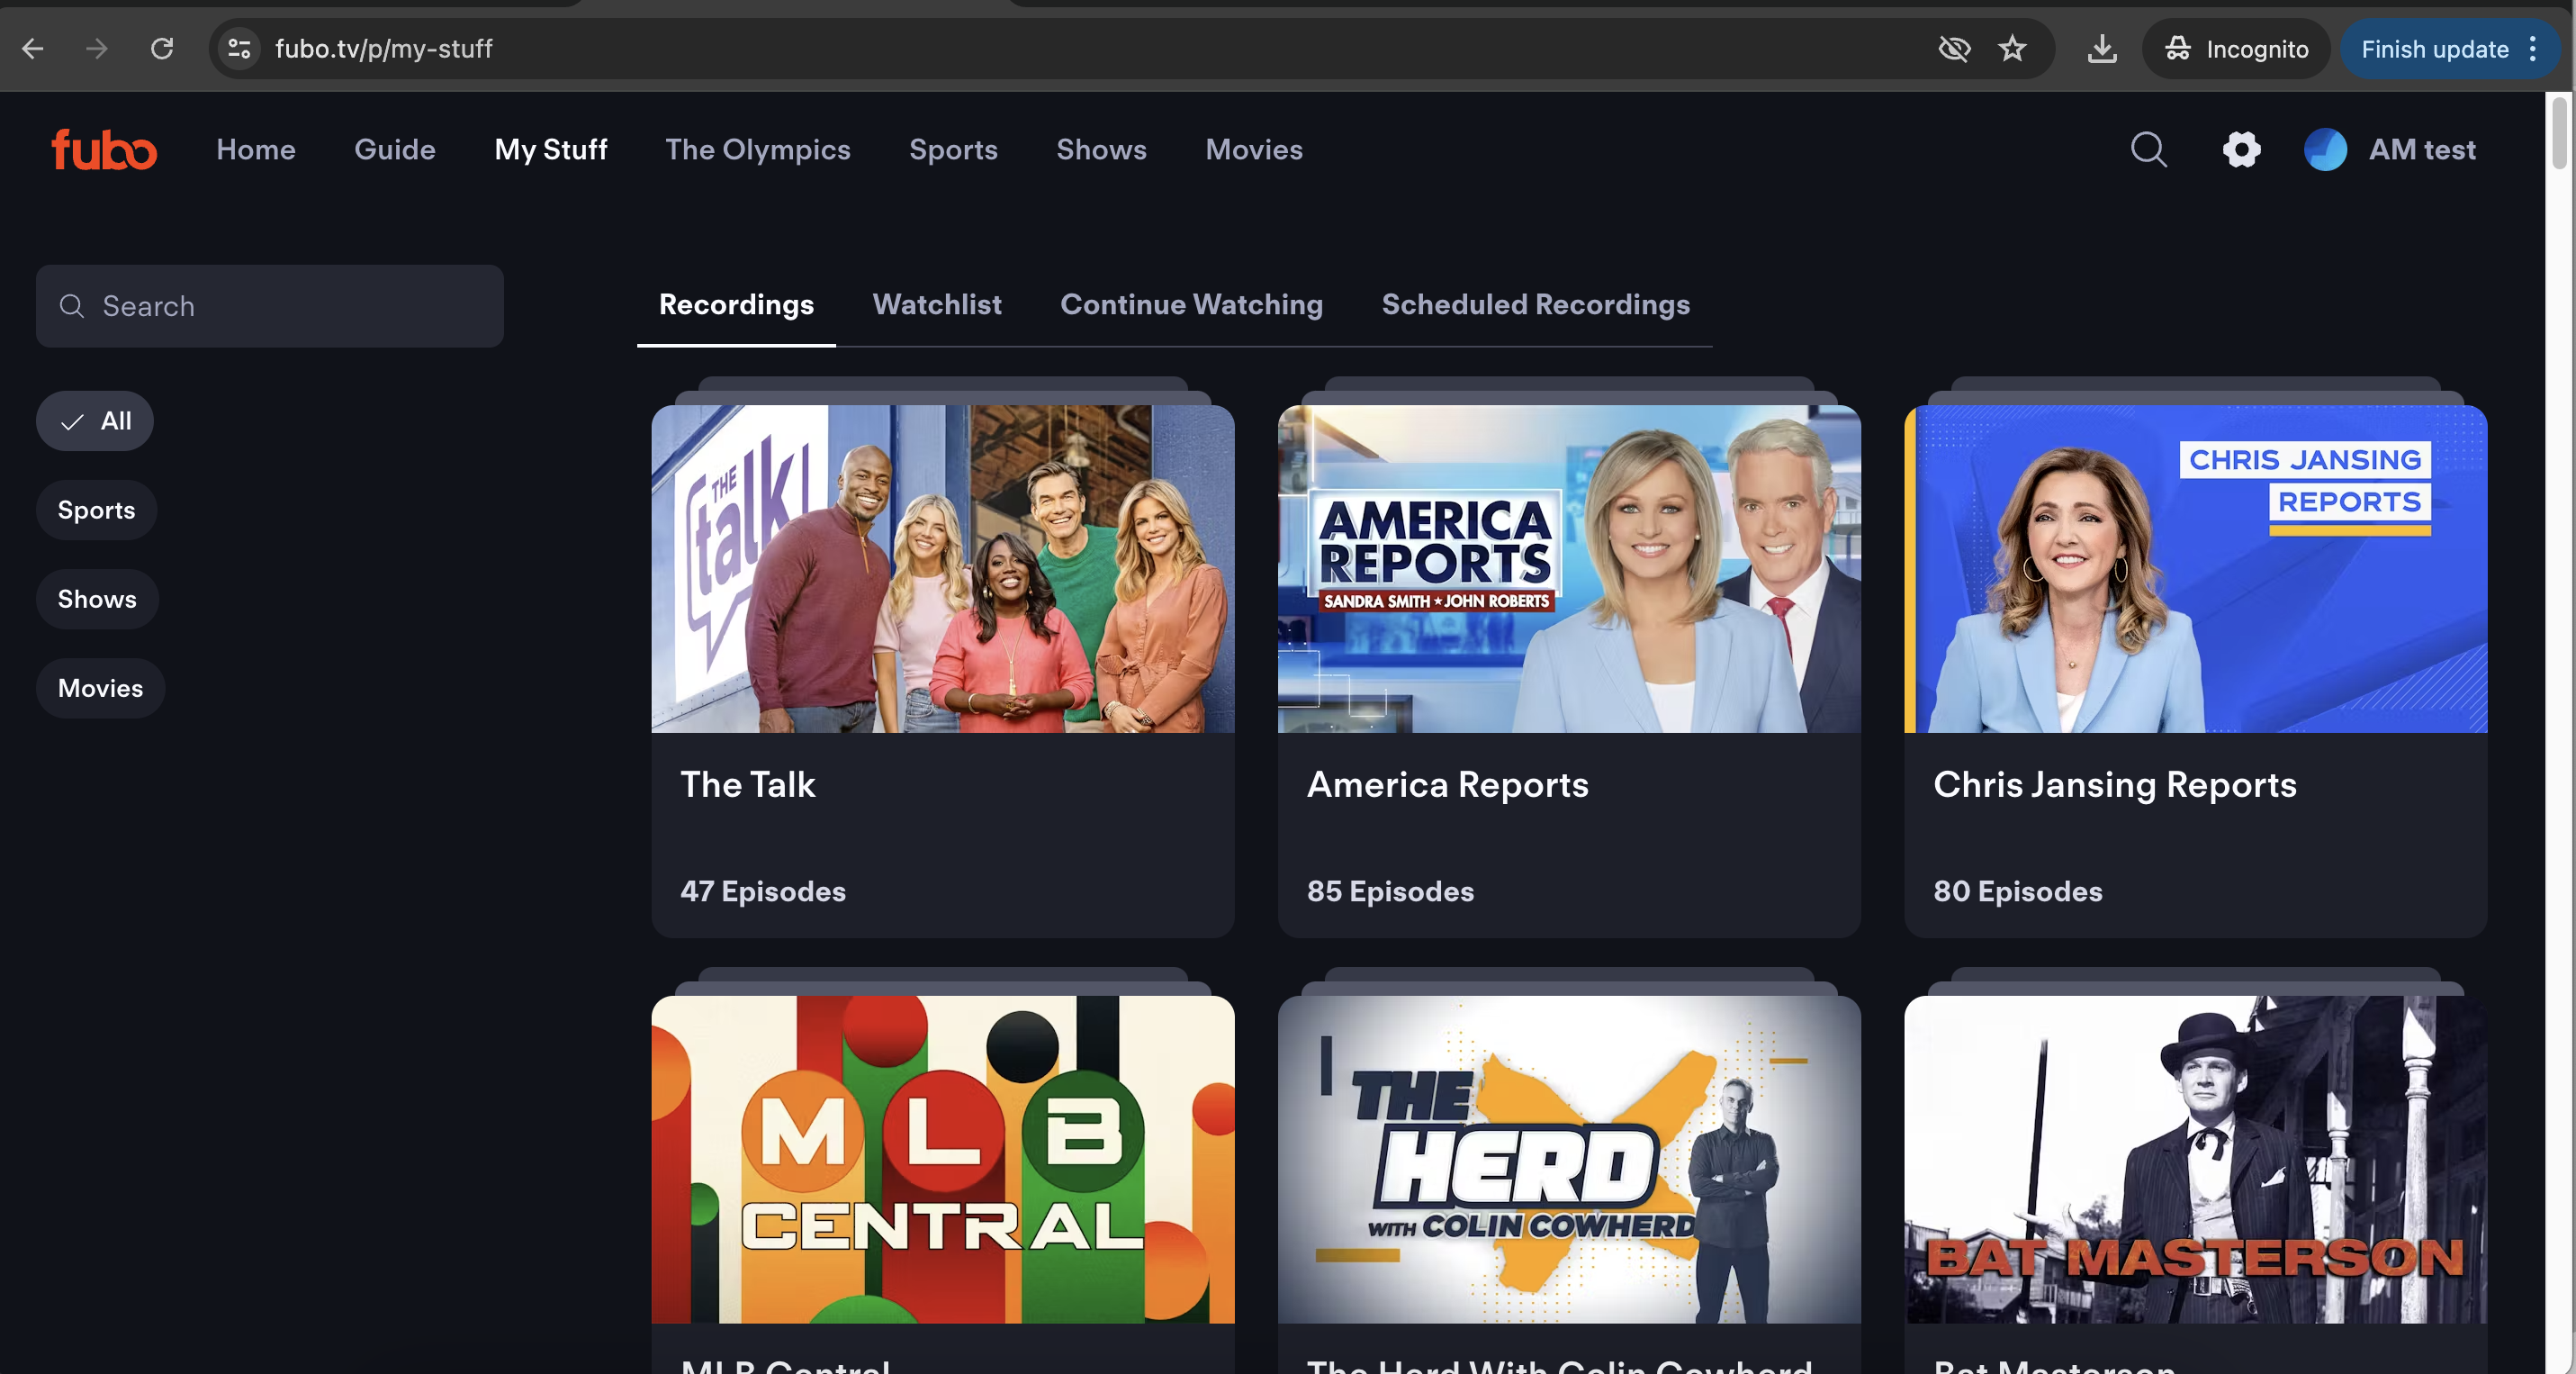2576x1374 pixels.
Task: Open the Chrome three-dot menu
Action: tap(2533, 48)
